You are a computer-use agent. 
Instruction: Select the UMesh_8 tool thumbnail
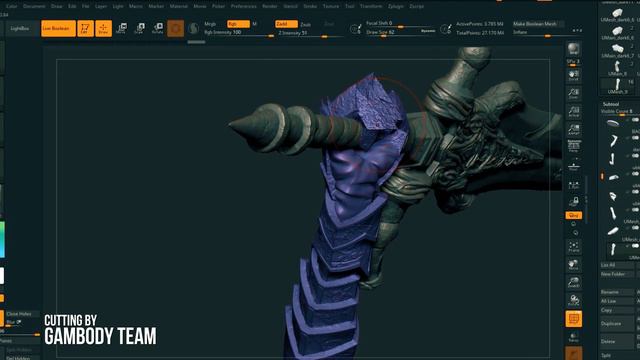(x=617, y=68)
